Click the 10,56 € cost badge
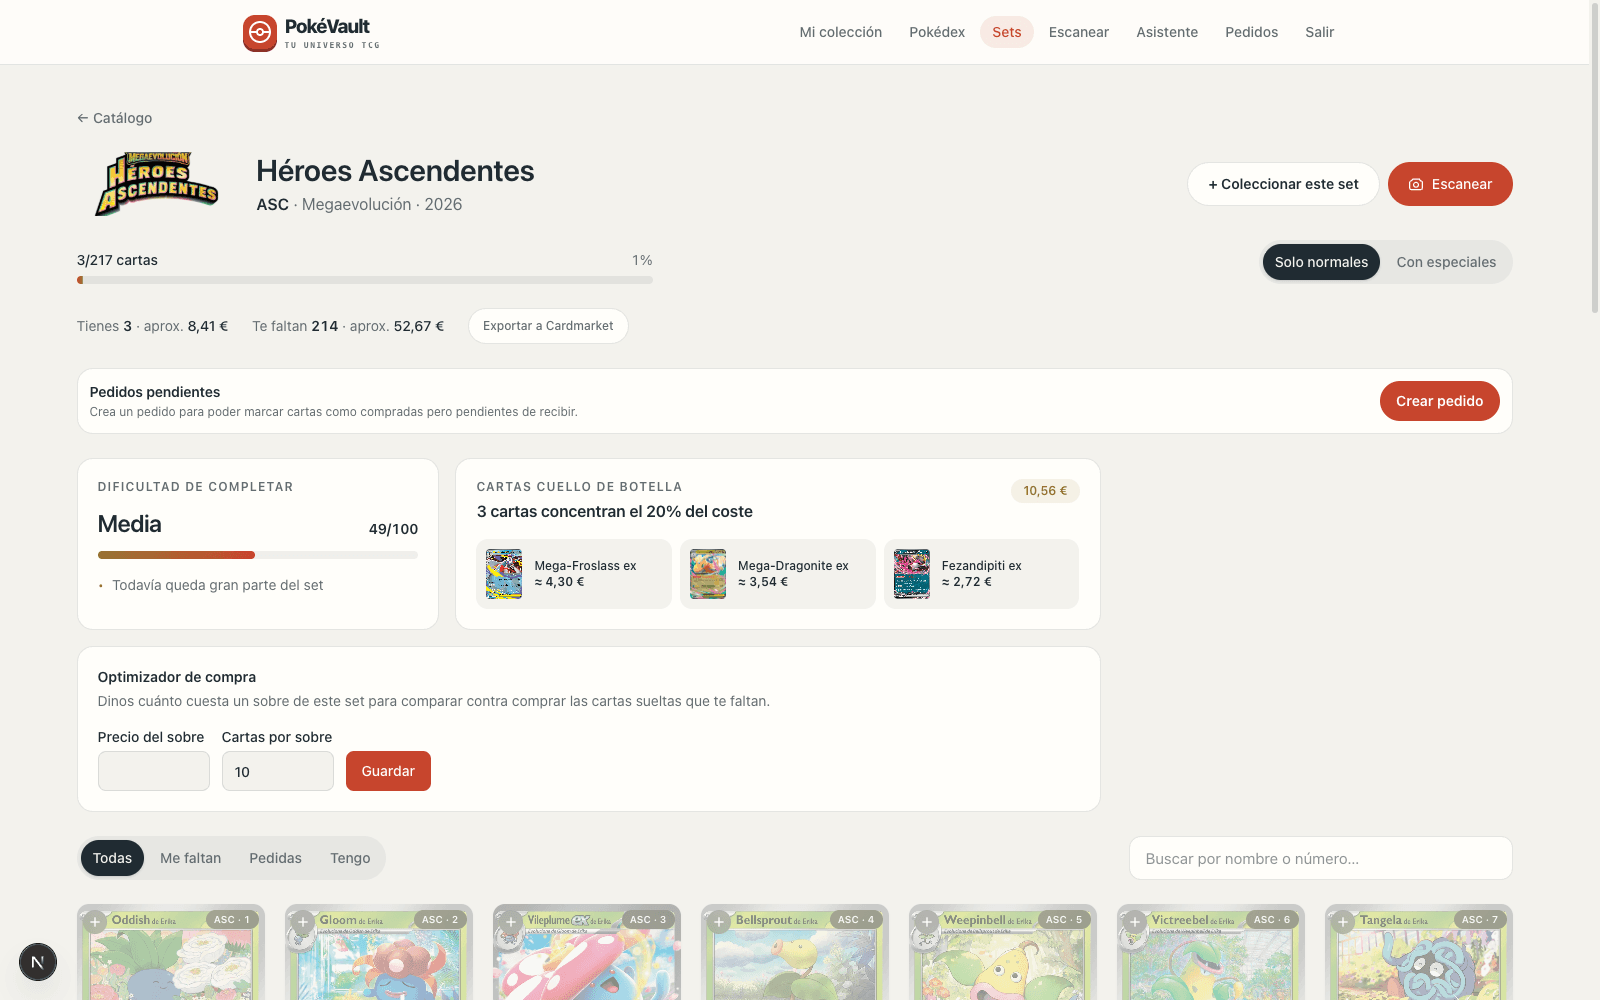The width and height of the screenshot is (1600, 1000). (x=1045, y=491)
